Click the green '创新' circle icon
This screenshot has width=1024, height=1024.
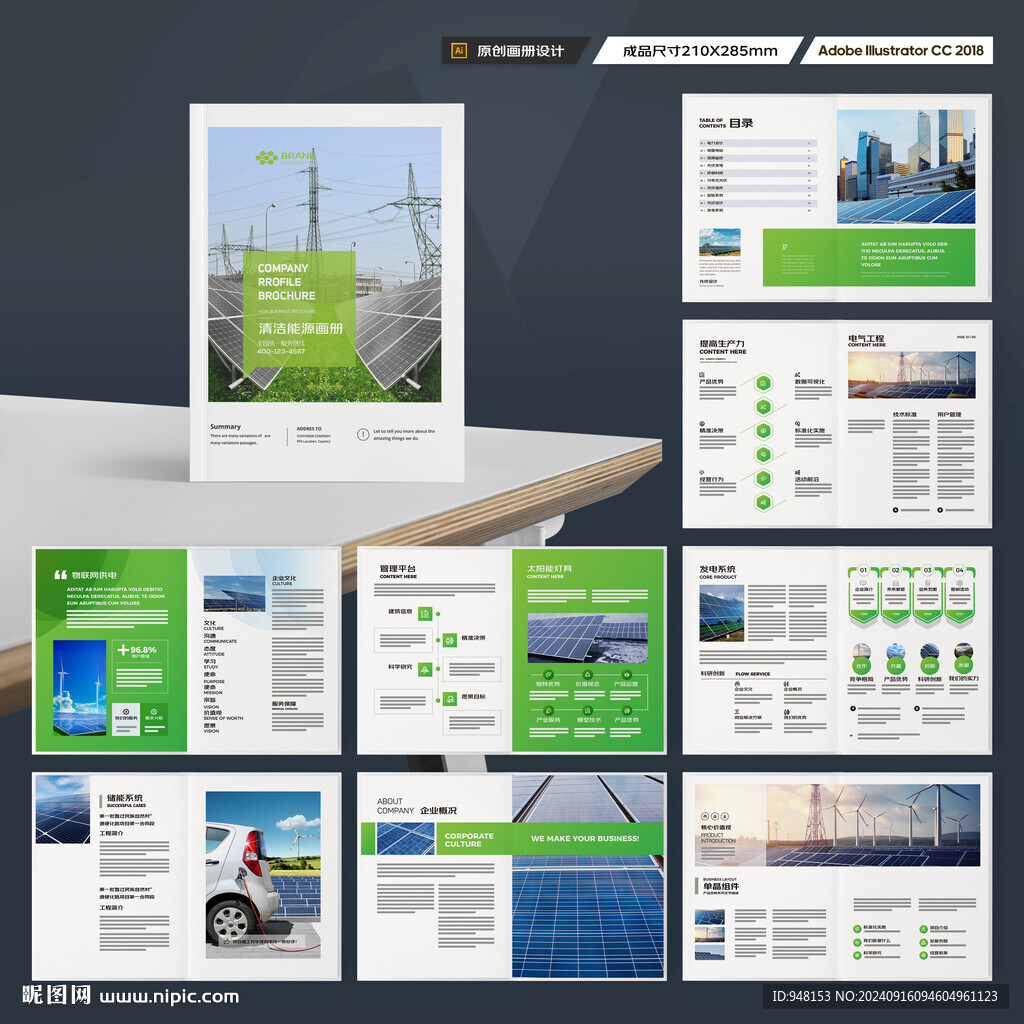[929, 666]
